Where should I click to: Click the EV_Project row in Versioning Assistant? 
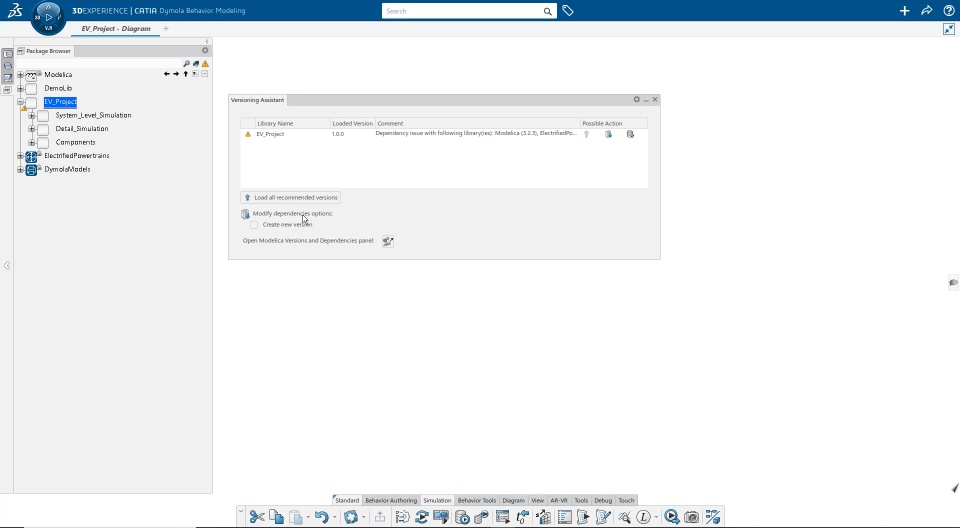click(444, 134)
